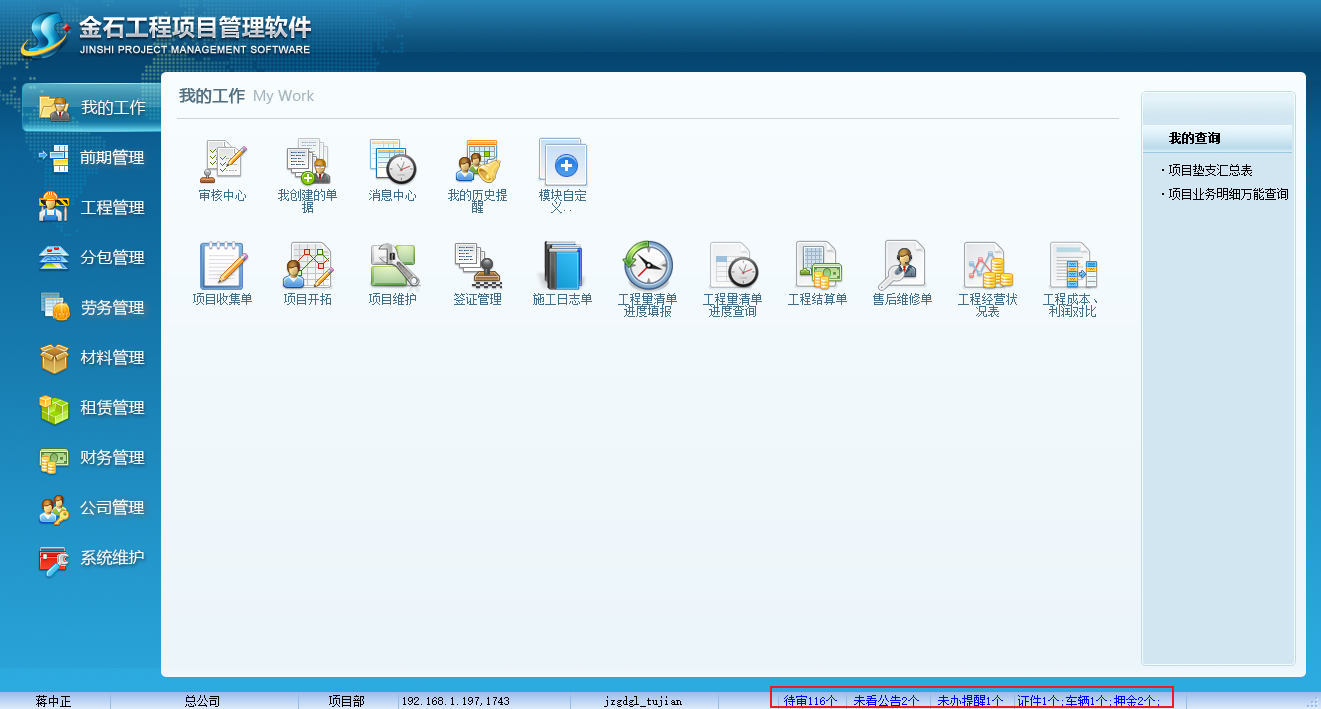1321x709 pixels.
Task: Open 我的历史提醒 icon
Action: pos(477,162)
